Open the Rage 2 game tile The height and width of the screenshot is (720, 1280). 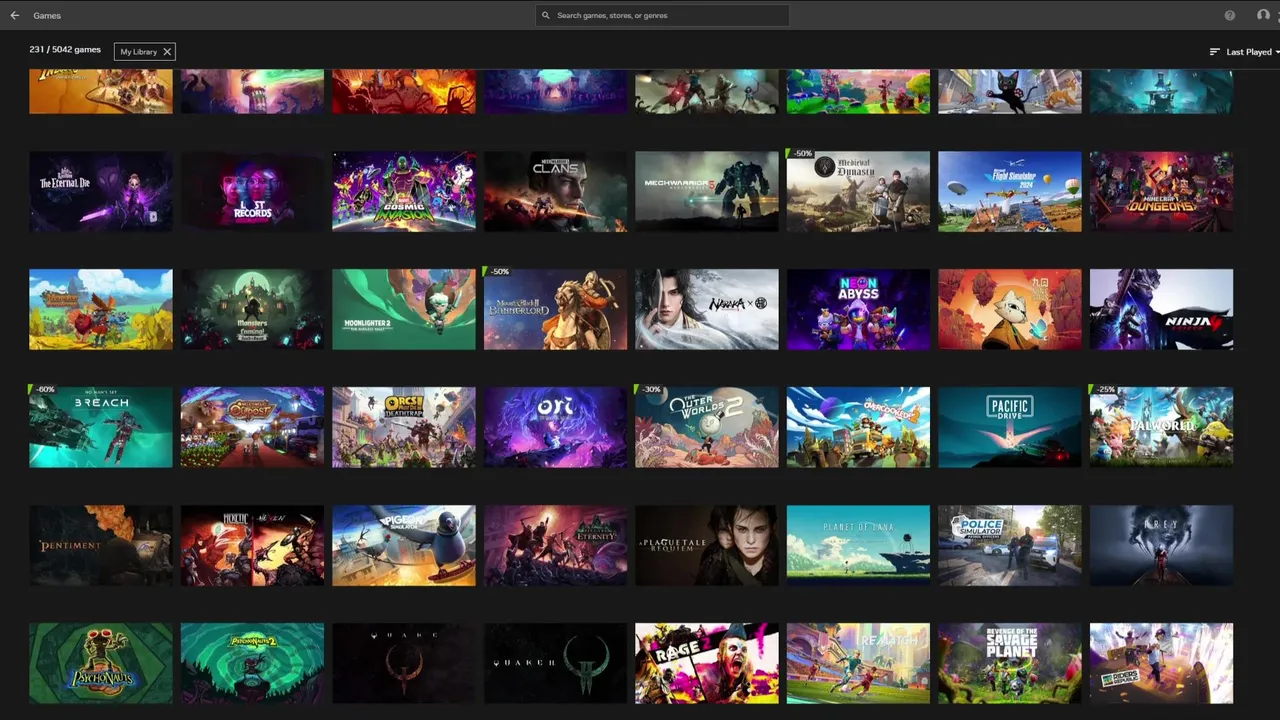coord(707,663)
